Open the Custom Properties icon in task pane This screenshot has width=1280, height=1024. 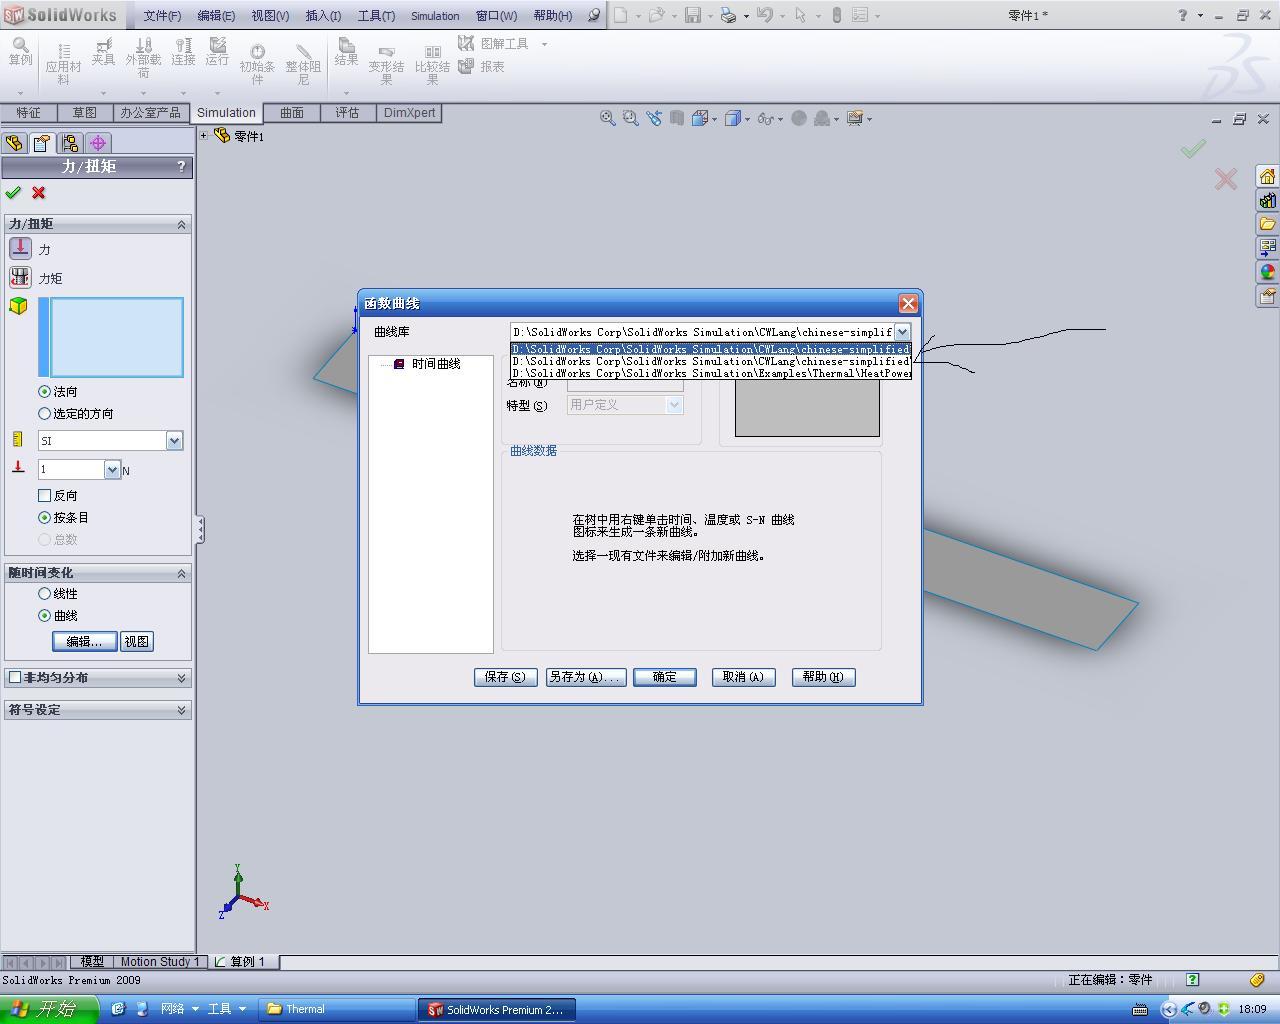[1268, 296]
